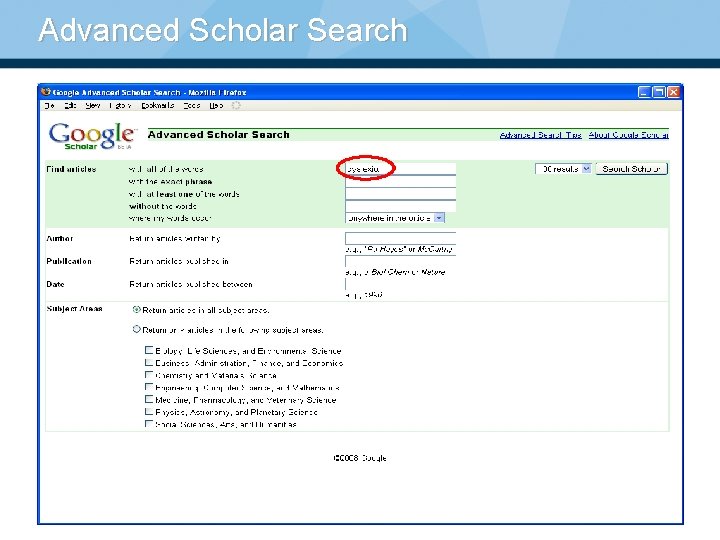Check Engineering, Computer Science, and Mathematics
Screen dimensions: 720x540
149,388
